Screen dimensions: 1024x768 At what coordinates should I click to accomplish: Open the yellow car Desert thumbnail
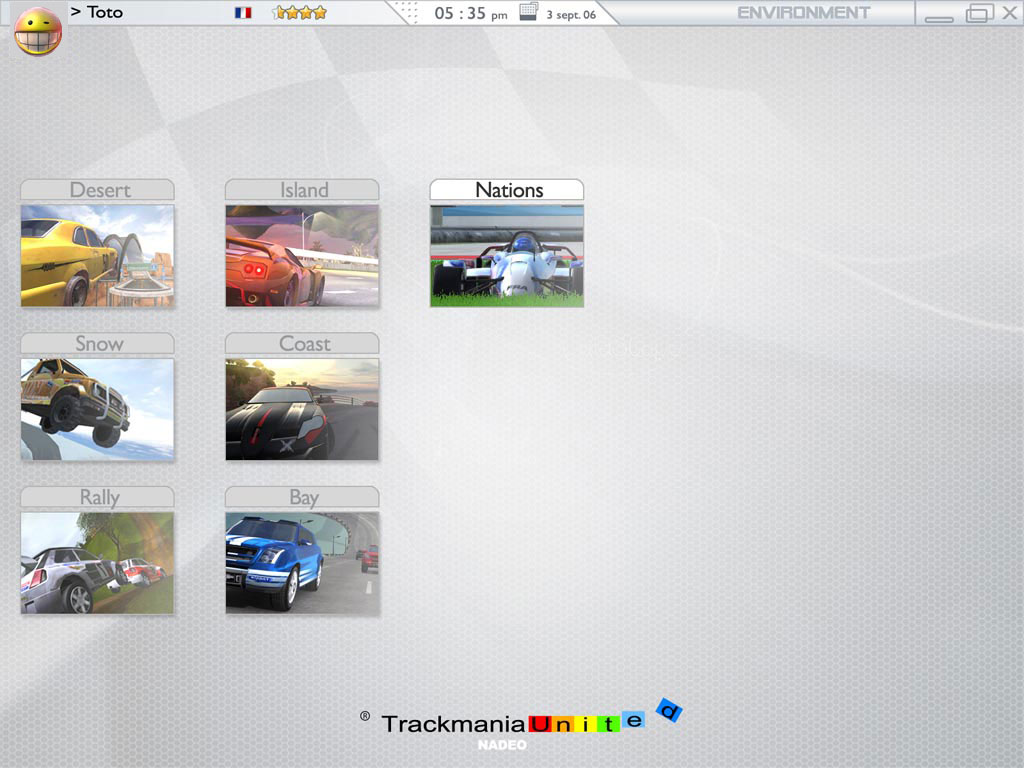coord(98,256)
